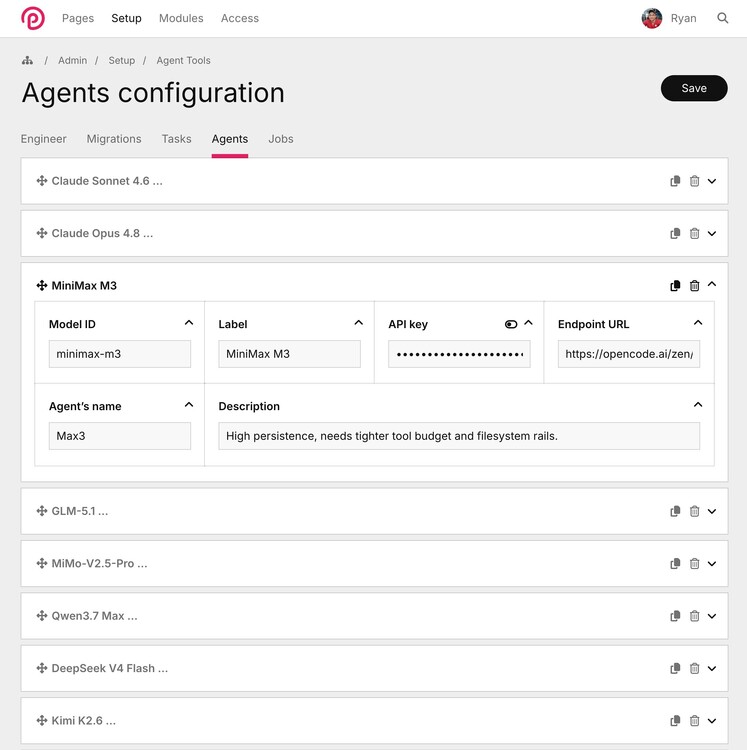Expand the Kimi K2.6 row
The height and width of the screenshot is (750, 747).
[712, 721]
